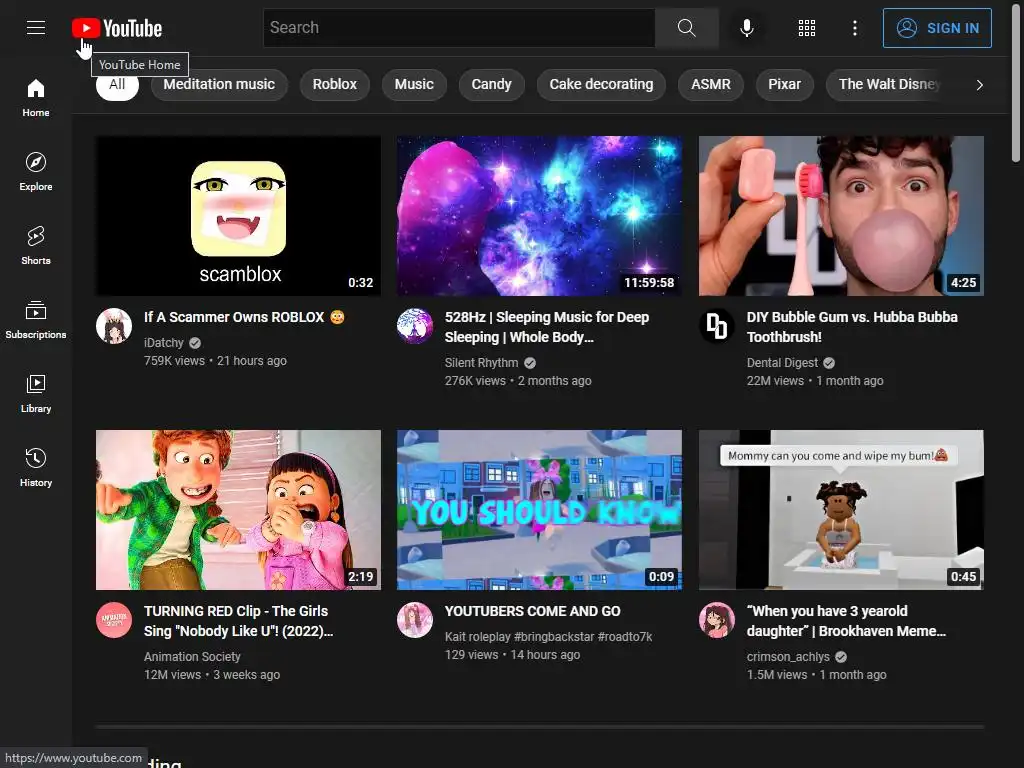The height and width of the screenshot is (768, 1024).
Task: Select the Meditation music chip
Action: point(219,85)
